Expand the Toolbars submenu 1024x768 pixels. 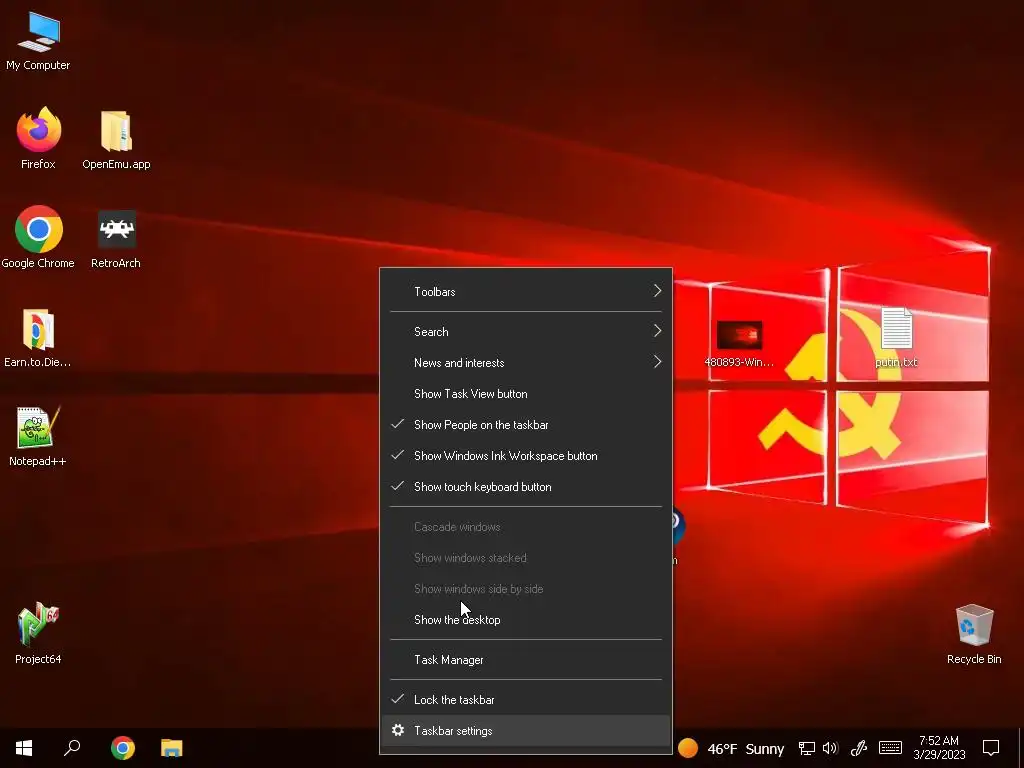click(526, 291)
